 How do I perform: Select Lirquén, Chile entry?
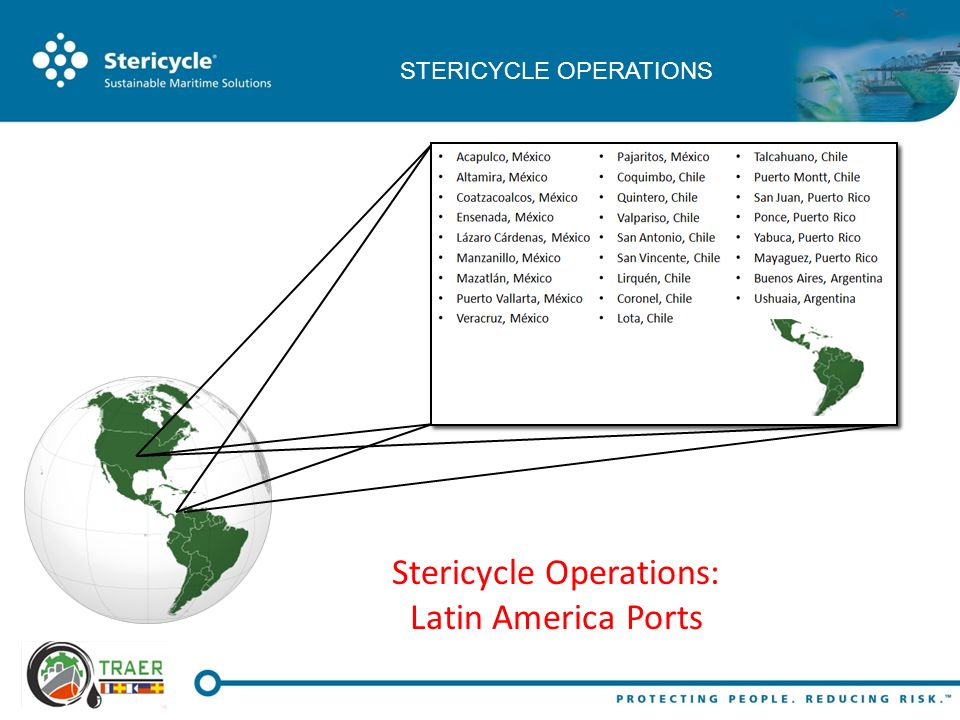[x=653, y=278]
